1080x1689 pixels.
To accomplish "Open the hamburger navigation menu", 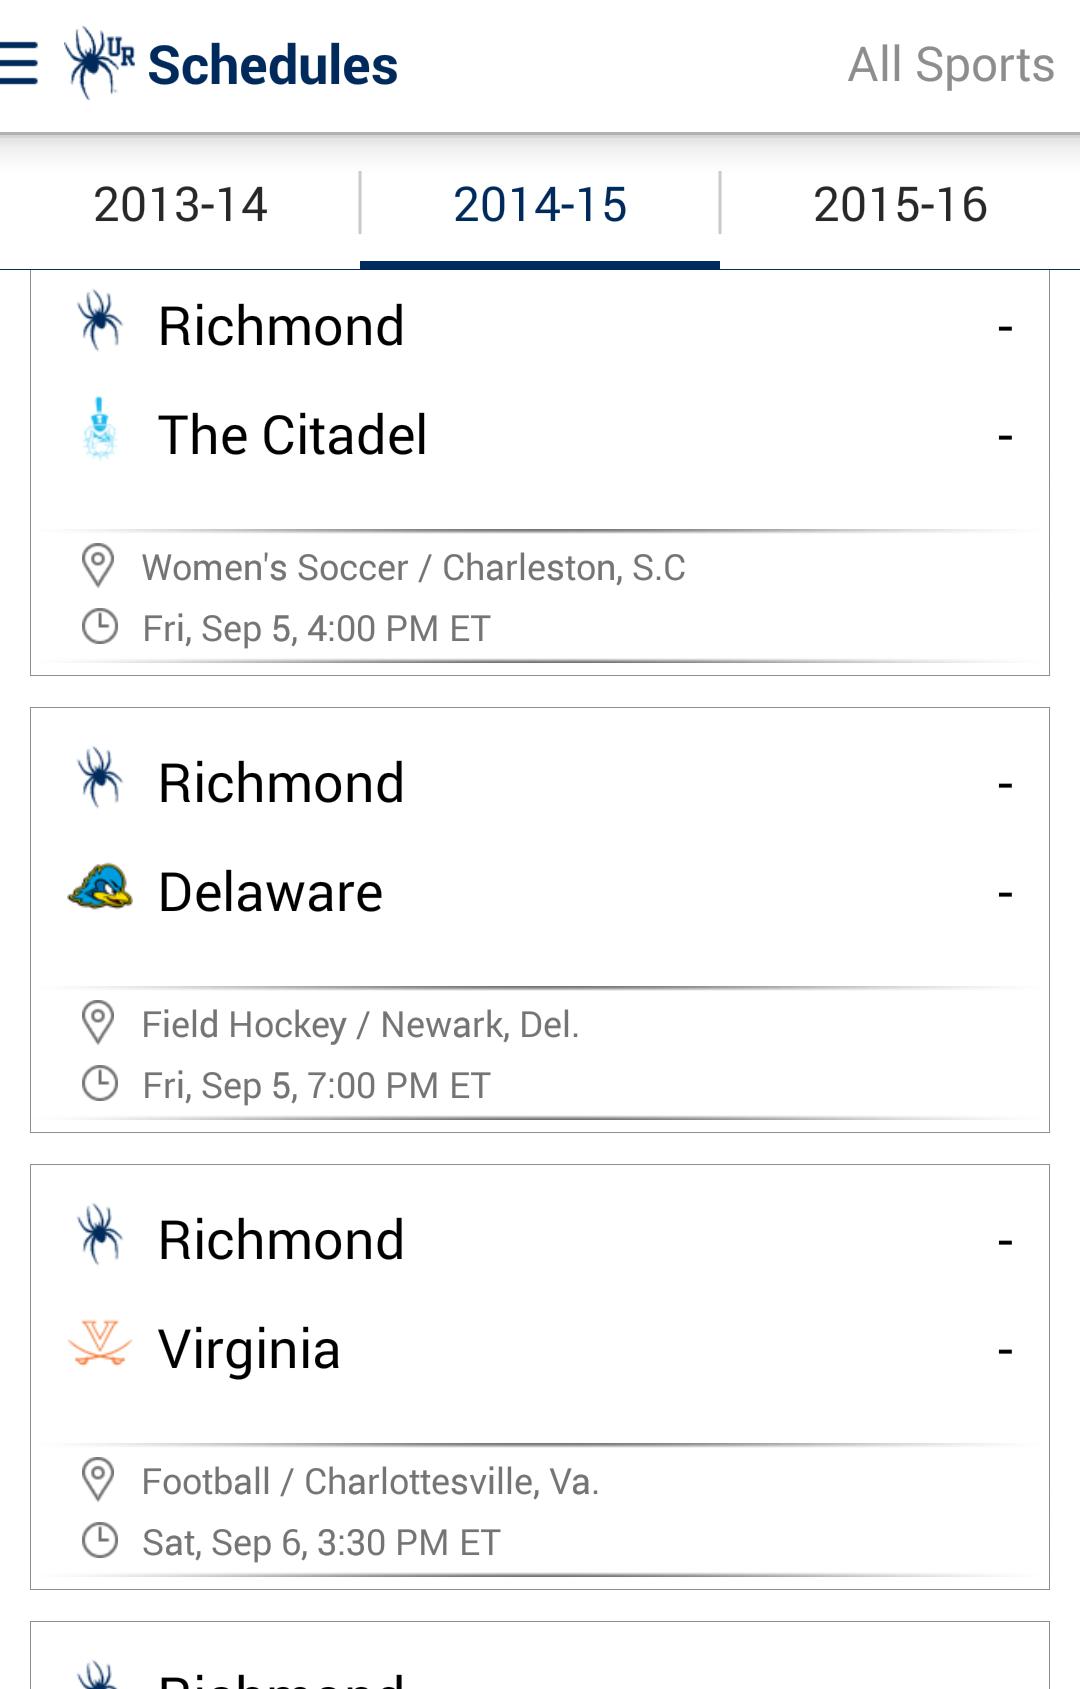I will click(x=20, y=64).
